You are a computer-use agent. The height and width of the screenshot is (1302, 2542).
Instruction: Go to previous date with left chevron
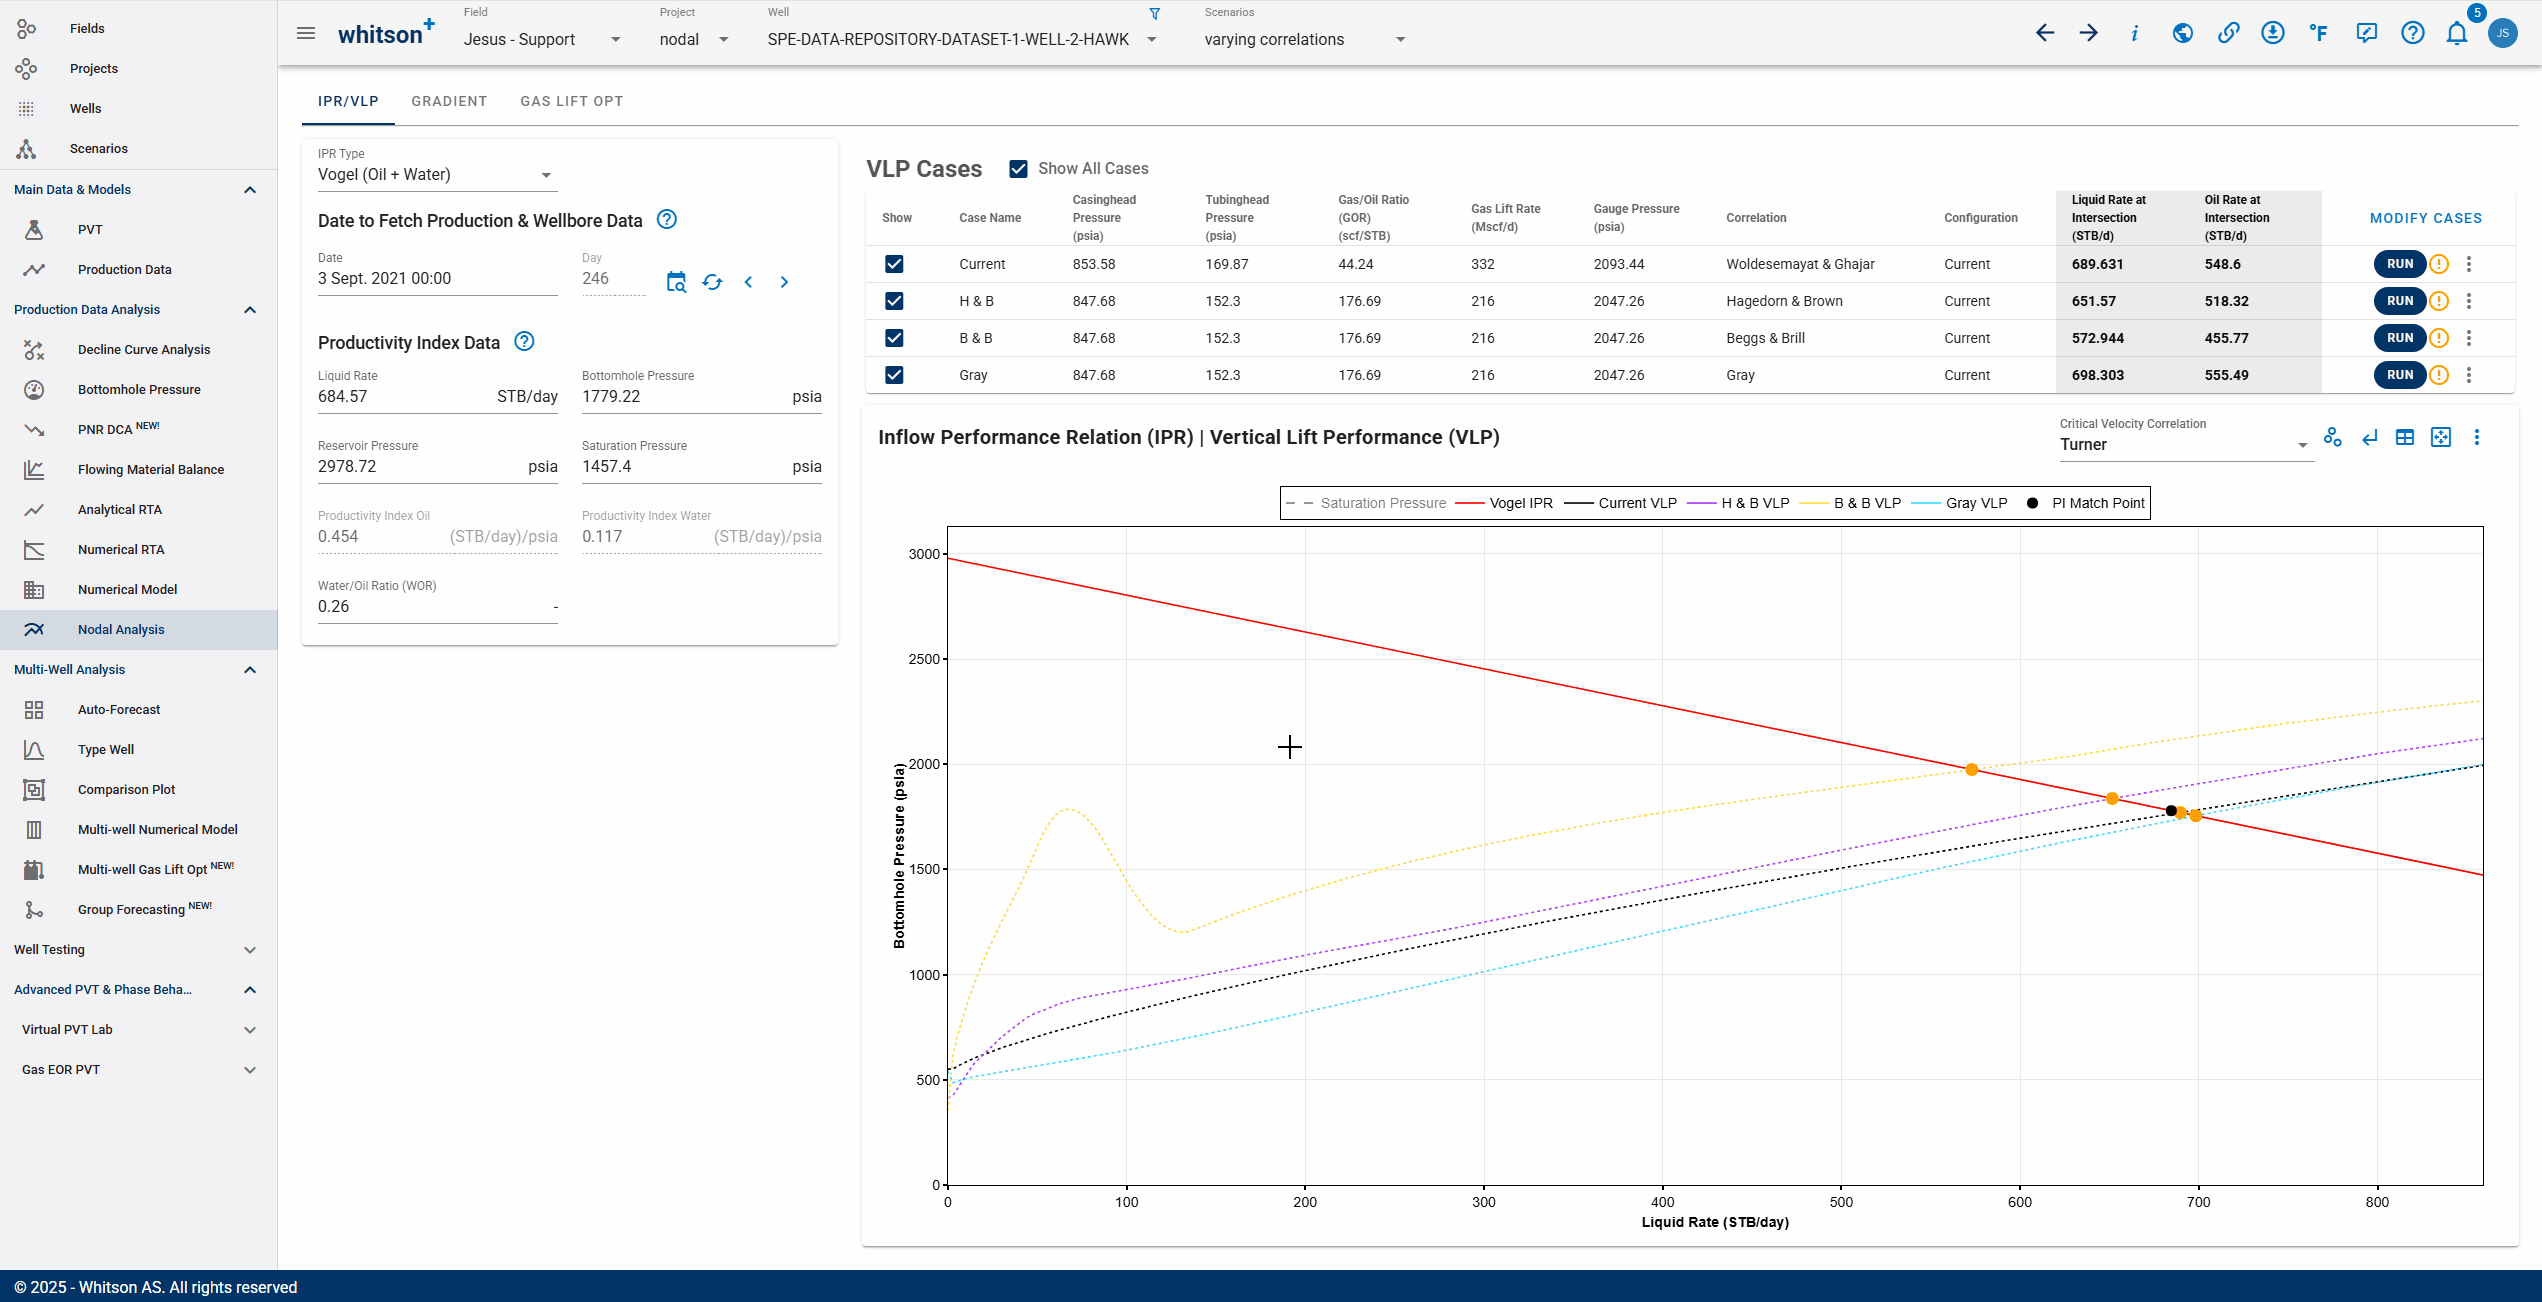pos(748,282)
